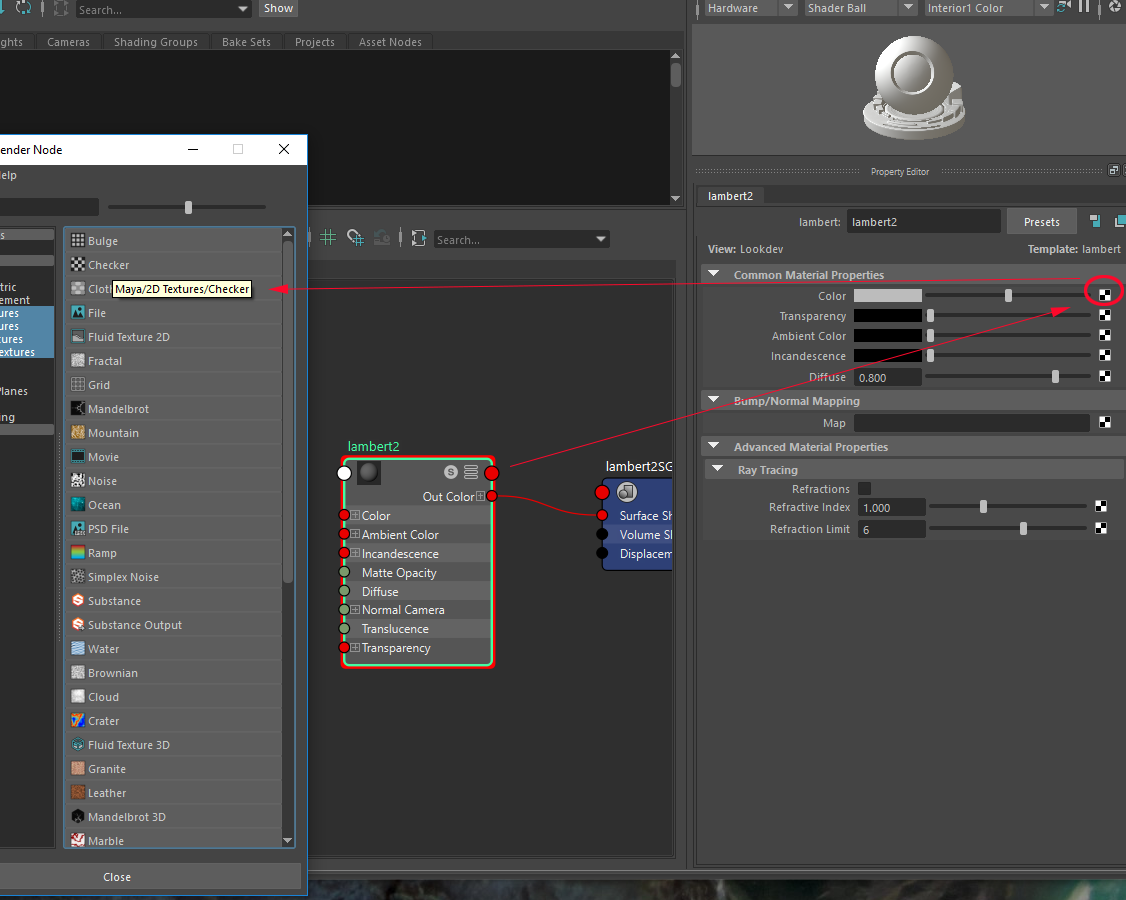Open the Shader Ball dropdown
1126x900 pixels.
click(x=846, y=8)
